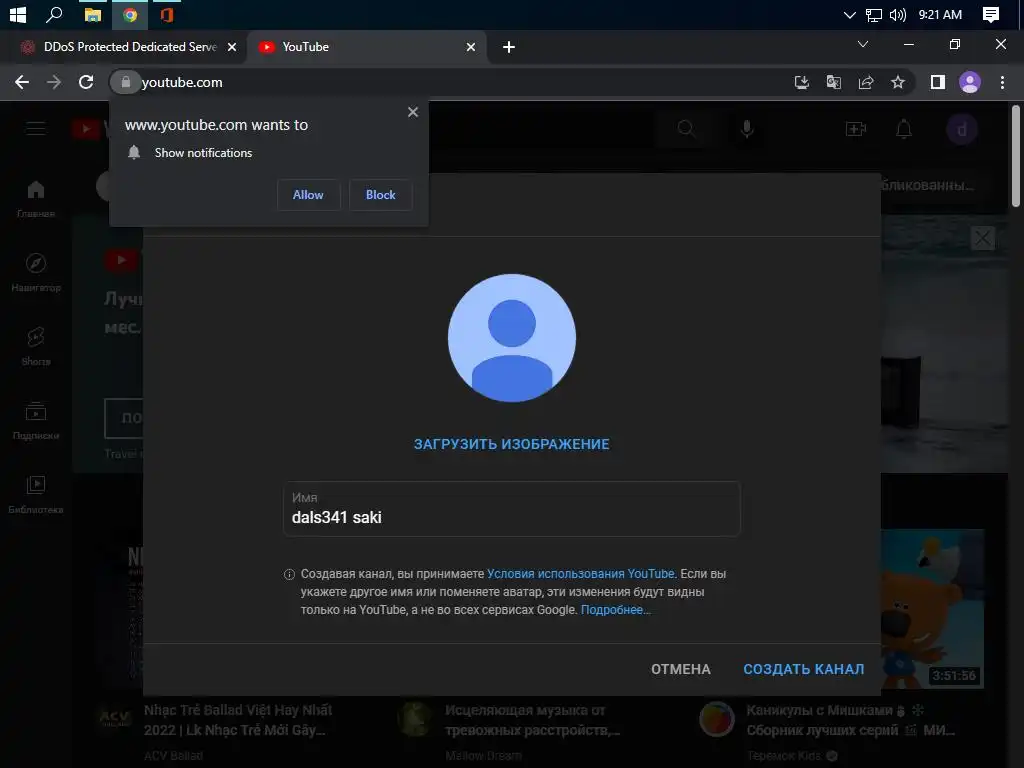Viewport: 1024px width, 768px height.
Task: Open a new Chrome tab
Action: click(509, 47)
